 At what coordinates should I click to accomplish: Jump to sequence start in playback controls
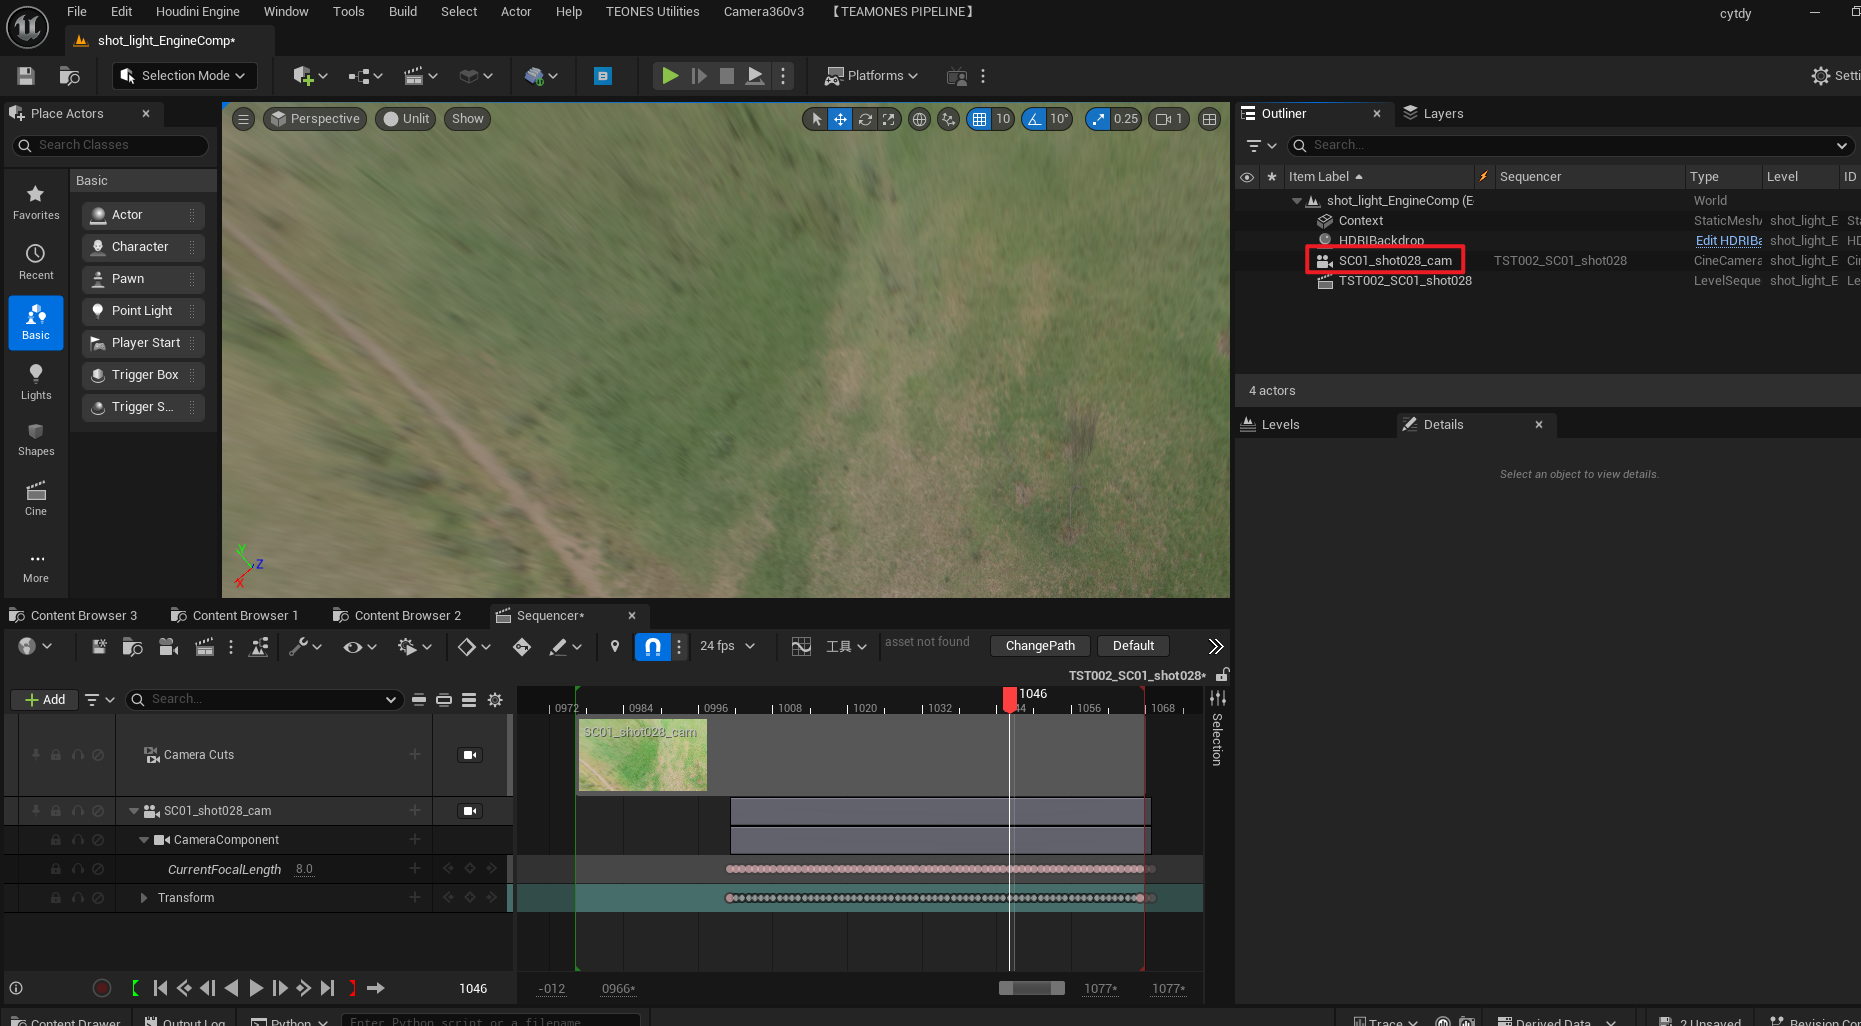160,988
